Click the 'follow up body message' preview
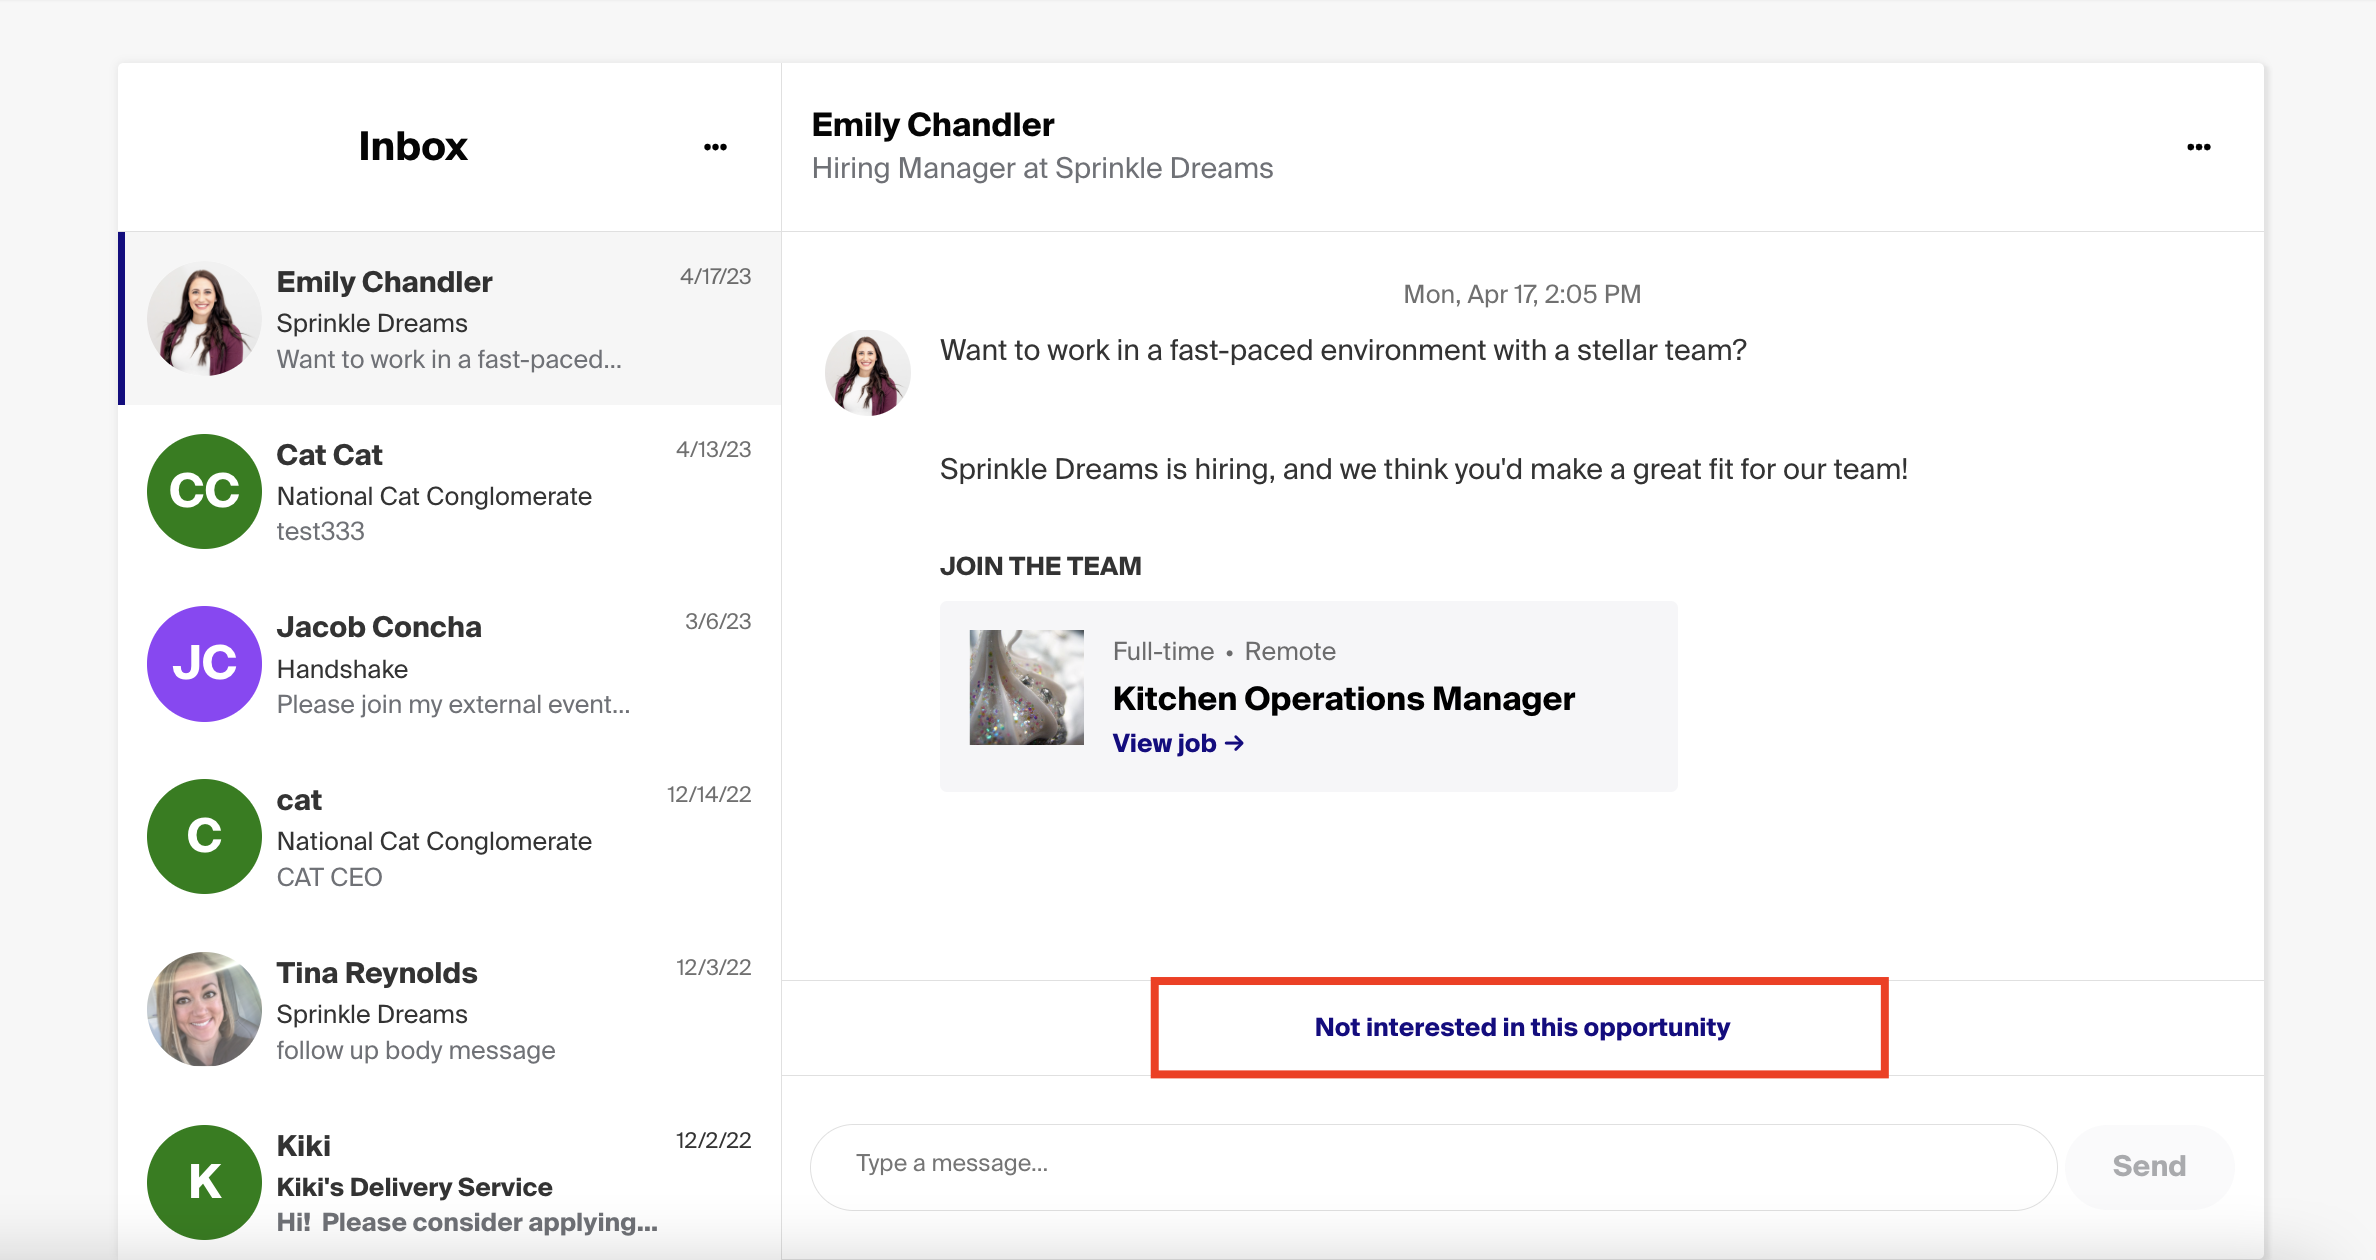 tap(416, 1050)
